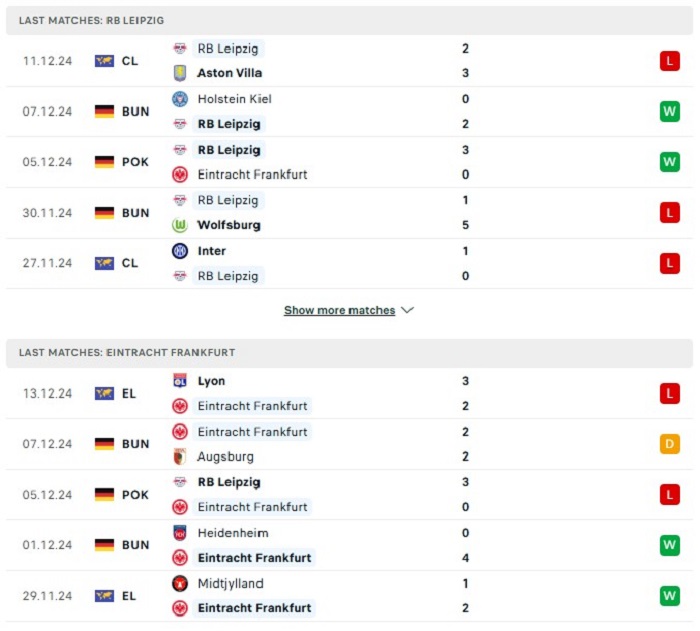Expand Show more matches chevron
Viewport: 700px width, 631px height.
(408, 310)
